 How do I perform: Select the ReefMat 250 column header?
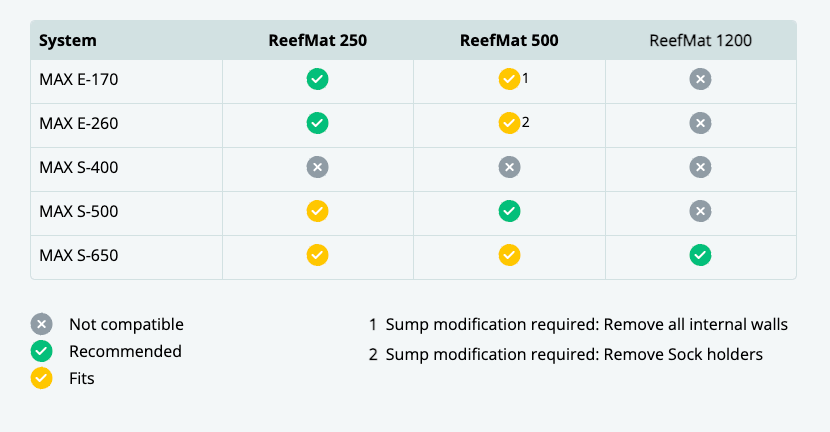coord(318,41)
